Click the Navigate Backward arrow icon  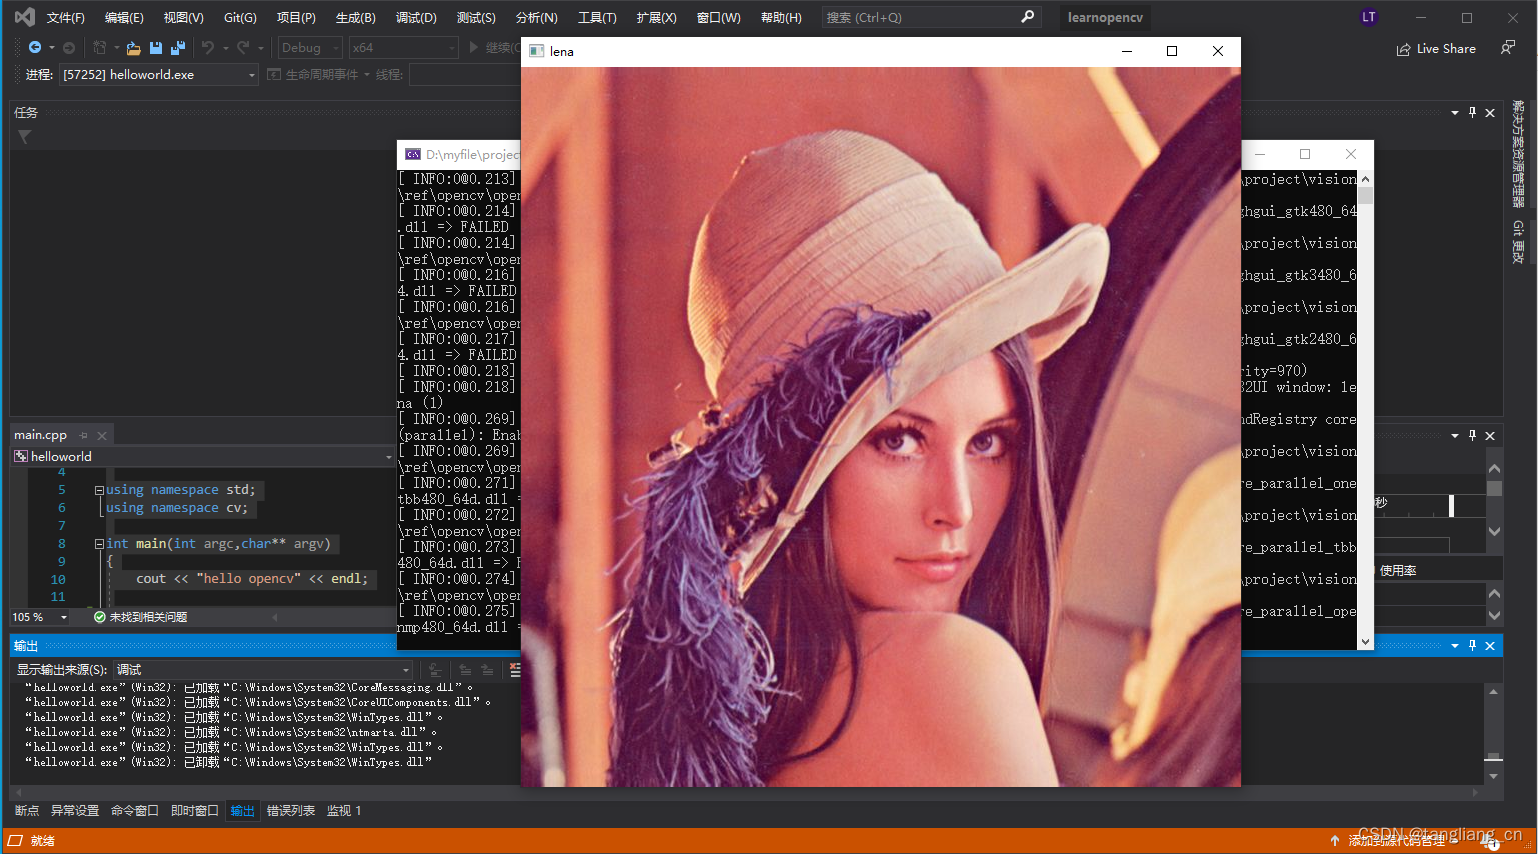click(x=35, y=47)
